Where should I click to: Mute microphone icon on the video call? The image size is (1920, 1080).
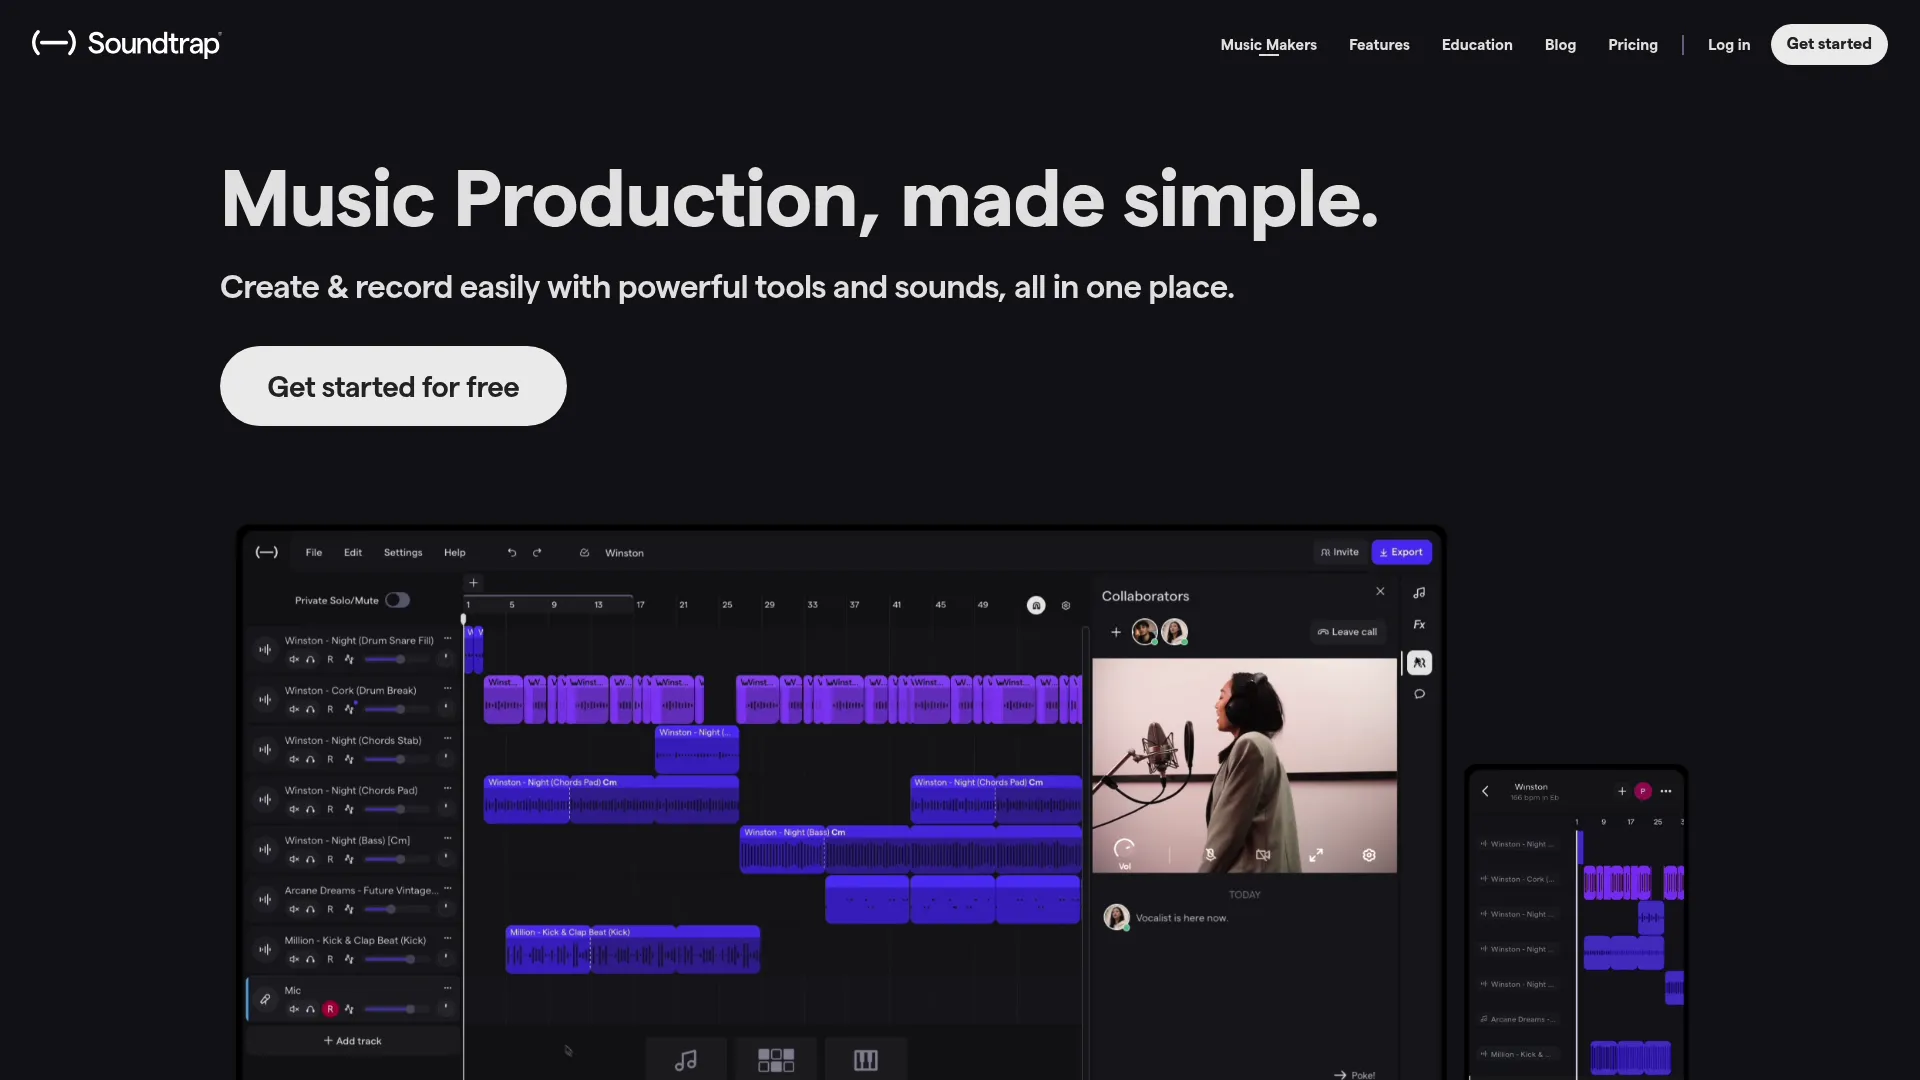(x=1210, y=855)
